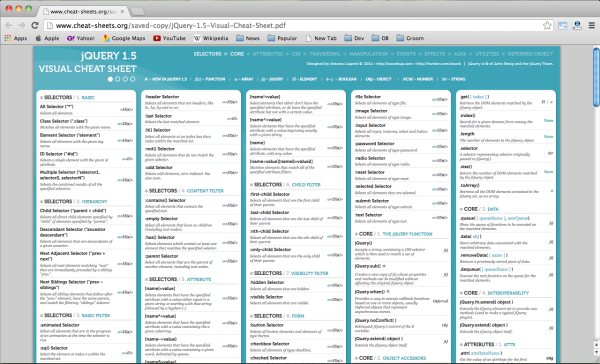This screenshot has height=364, width=600.
Task: Open the New Tab bookmark
Action: (x=321, y=38)
